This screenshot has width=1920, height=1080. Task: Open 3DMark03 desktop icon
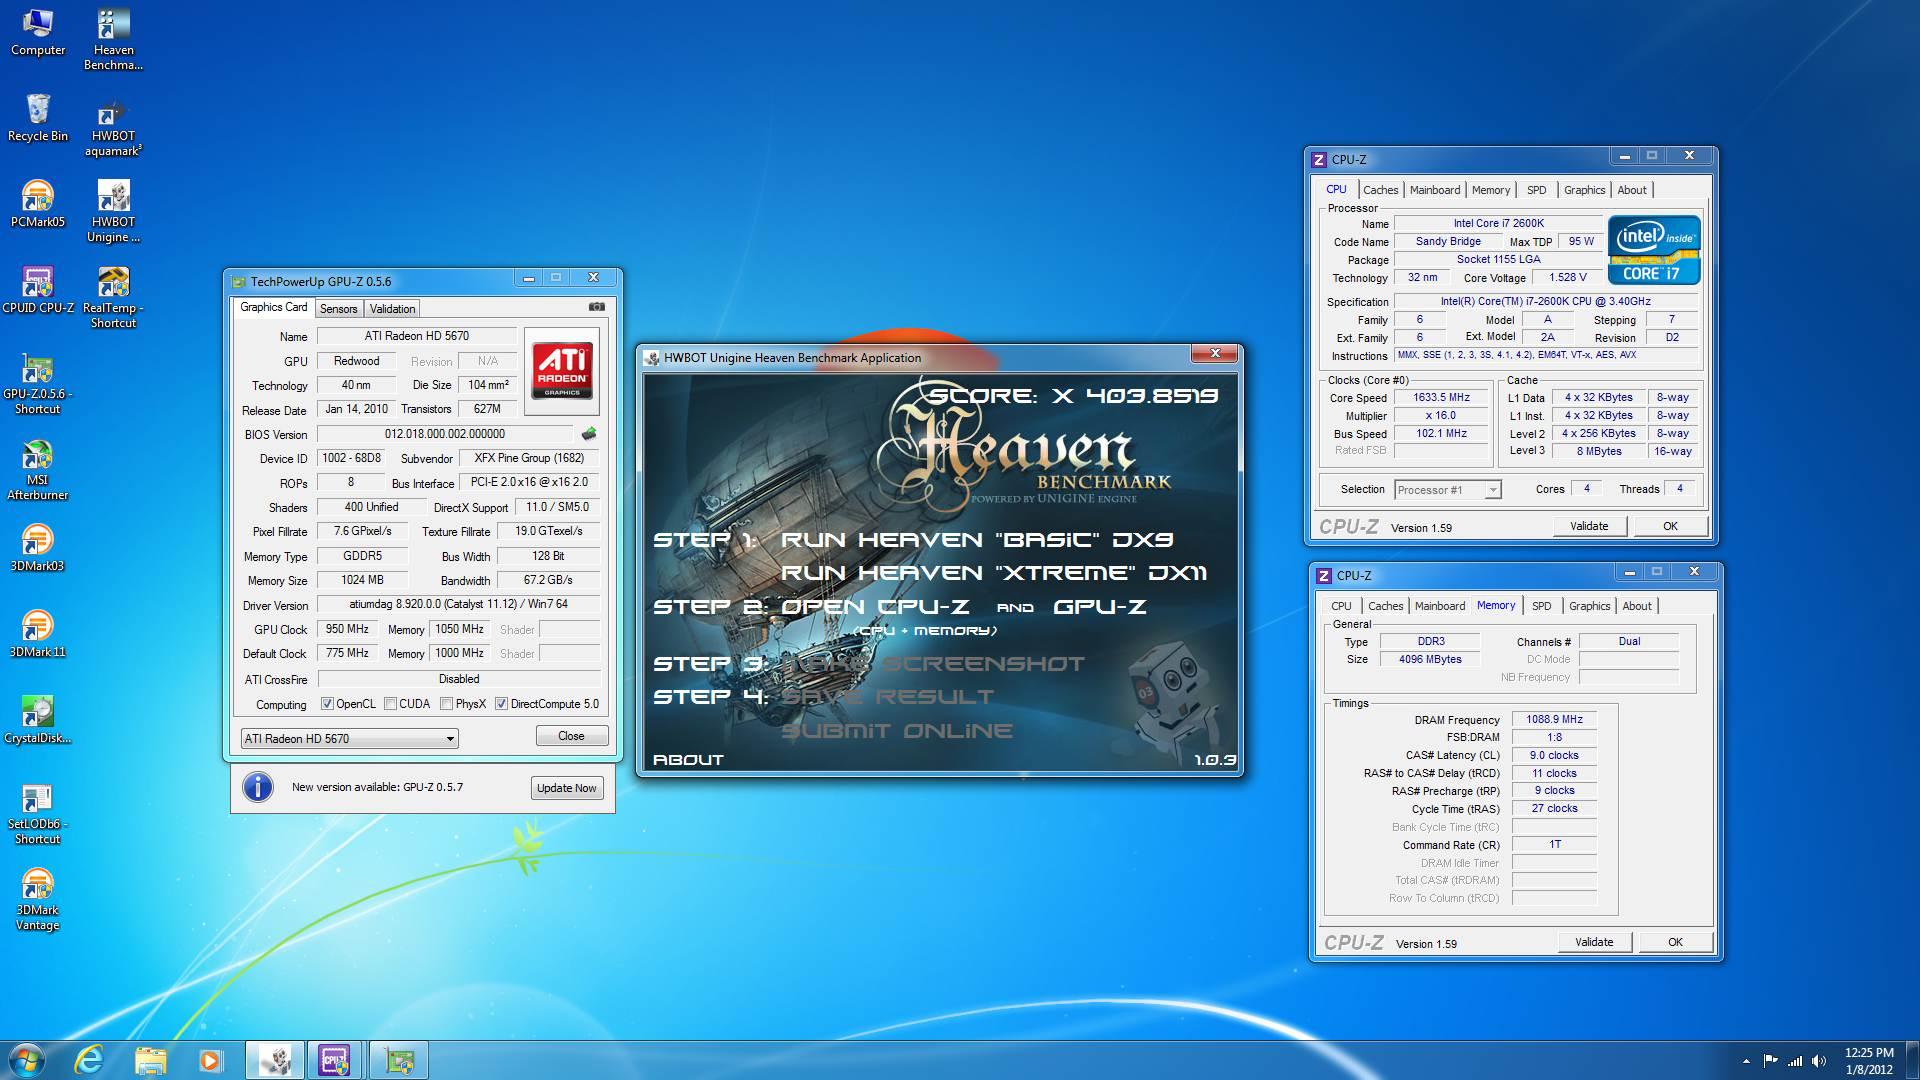[37, 548]
